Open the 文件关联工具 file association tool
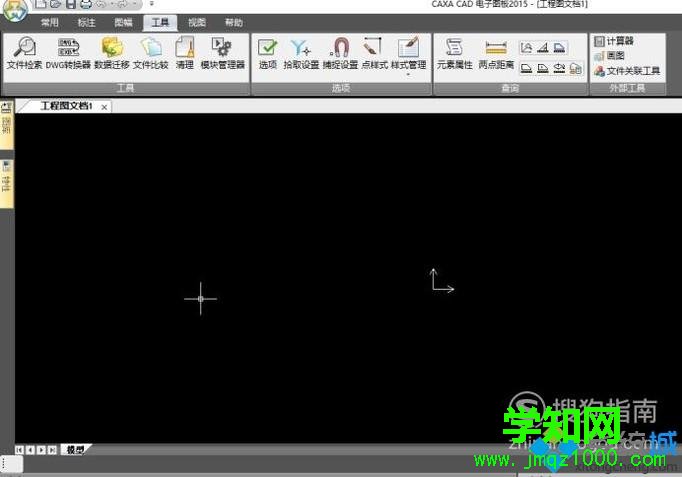682x477 pixels. pos(627,71)
